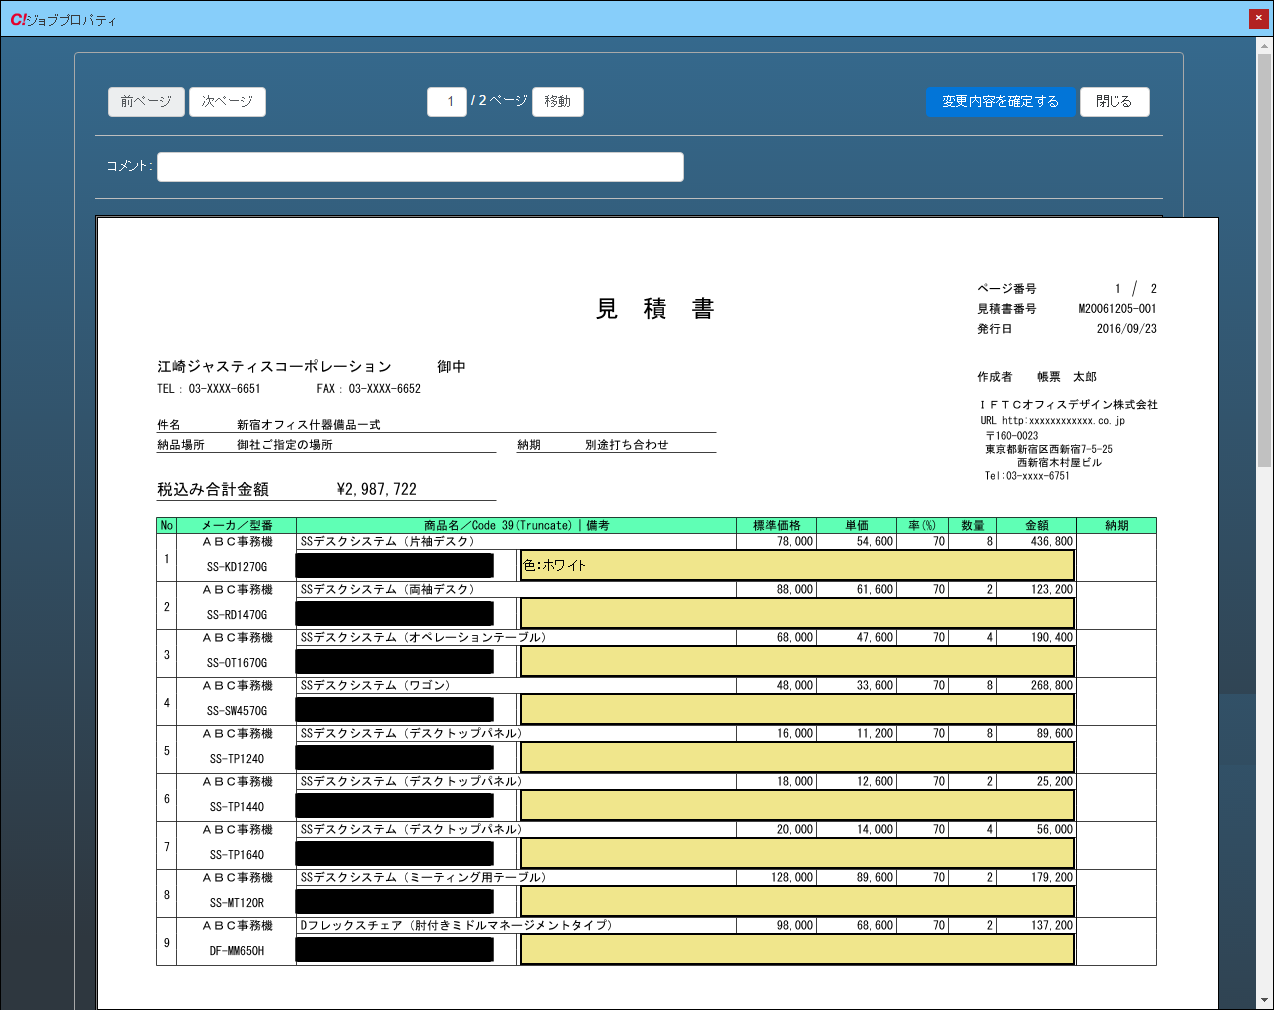The image size is (1274, 1010).
Task: Click customer name 江崎ジャスティスコーポレーション
Action: coord(274,367)
